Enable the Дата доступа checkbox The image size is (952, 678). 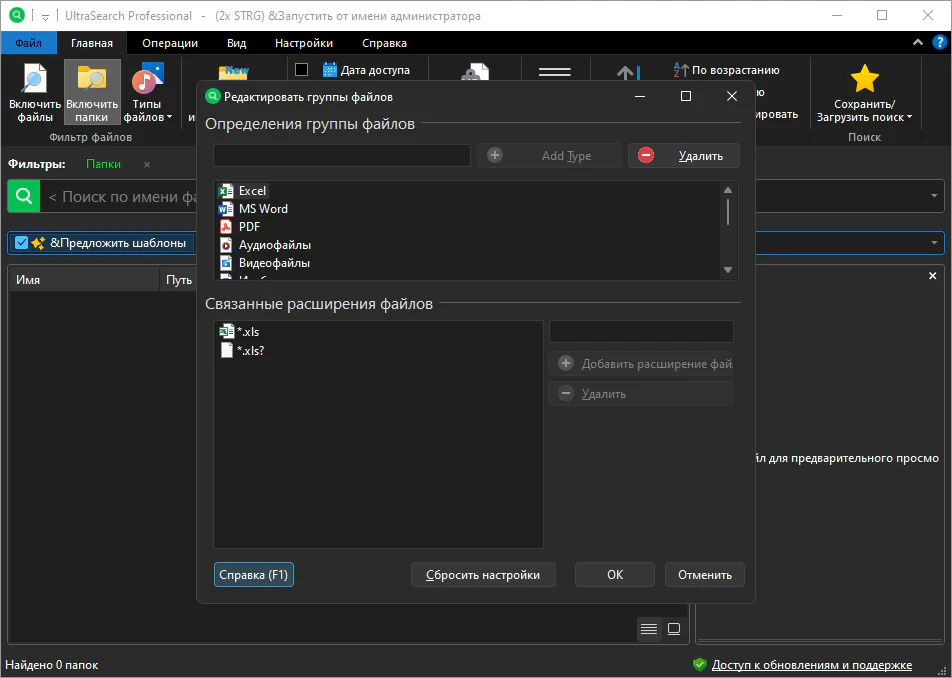tap(302, 70)
